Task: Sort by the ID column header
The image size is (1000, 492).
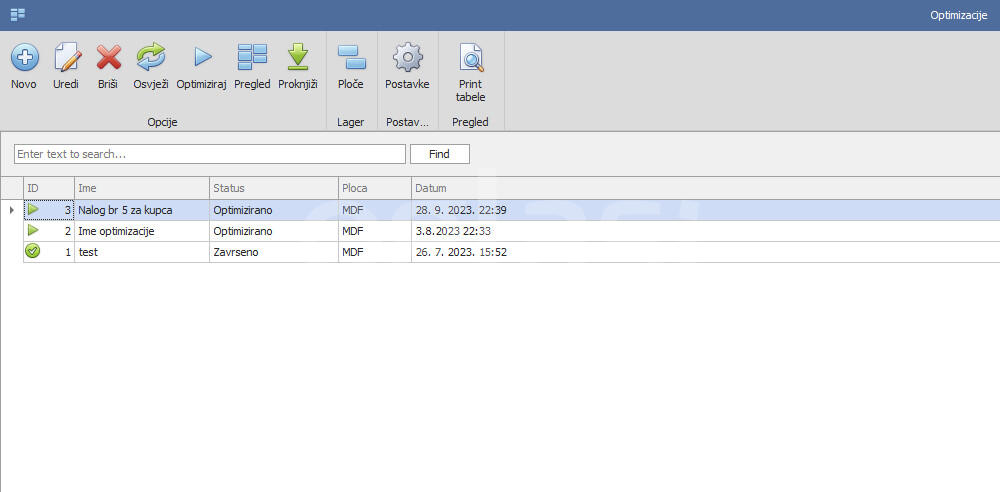Action: 48,188
